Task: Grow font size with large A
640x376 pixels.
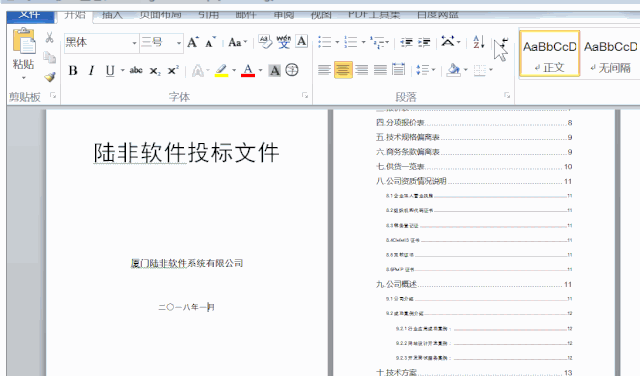Action: [x=193, y=42]
